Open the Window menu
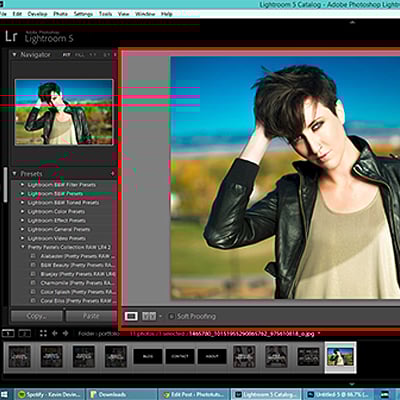400x400 pixels. coord(145,14)
